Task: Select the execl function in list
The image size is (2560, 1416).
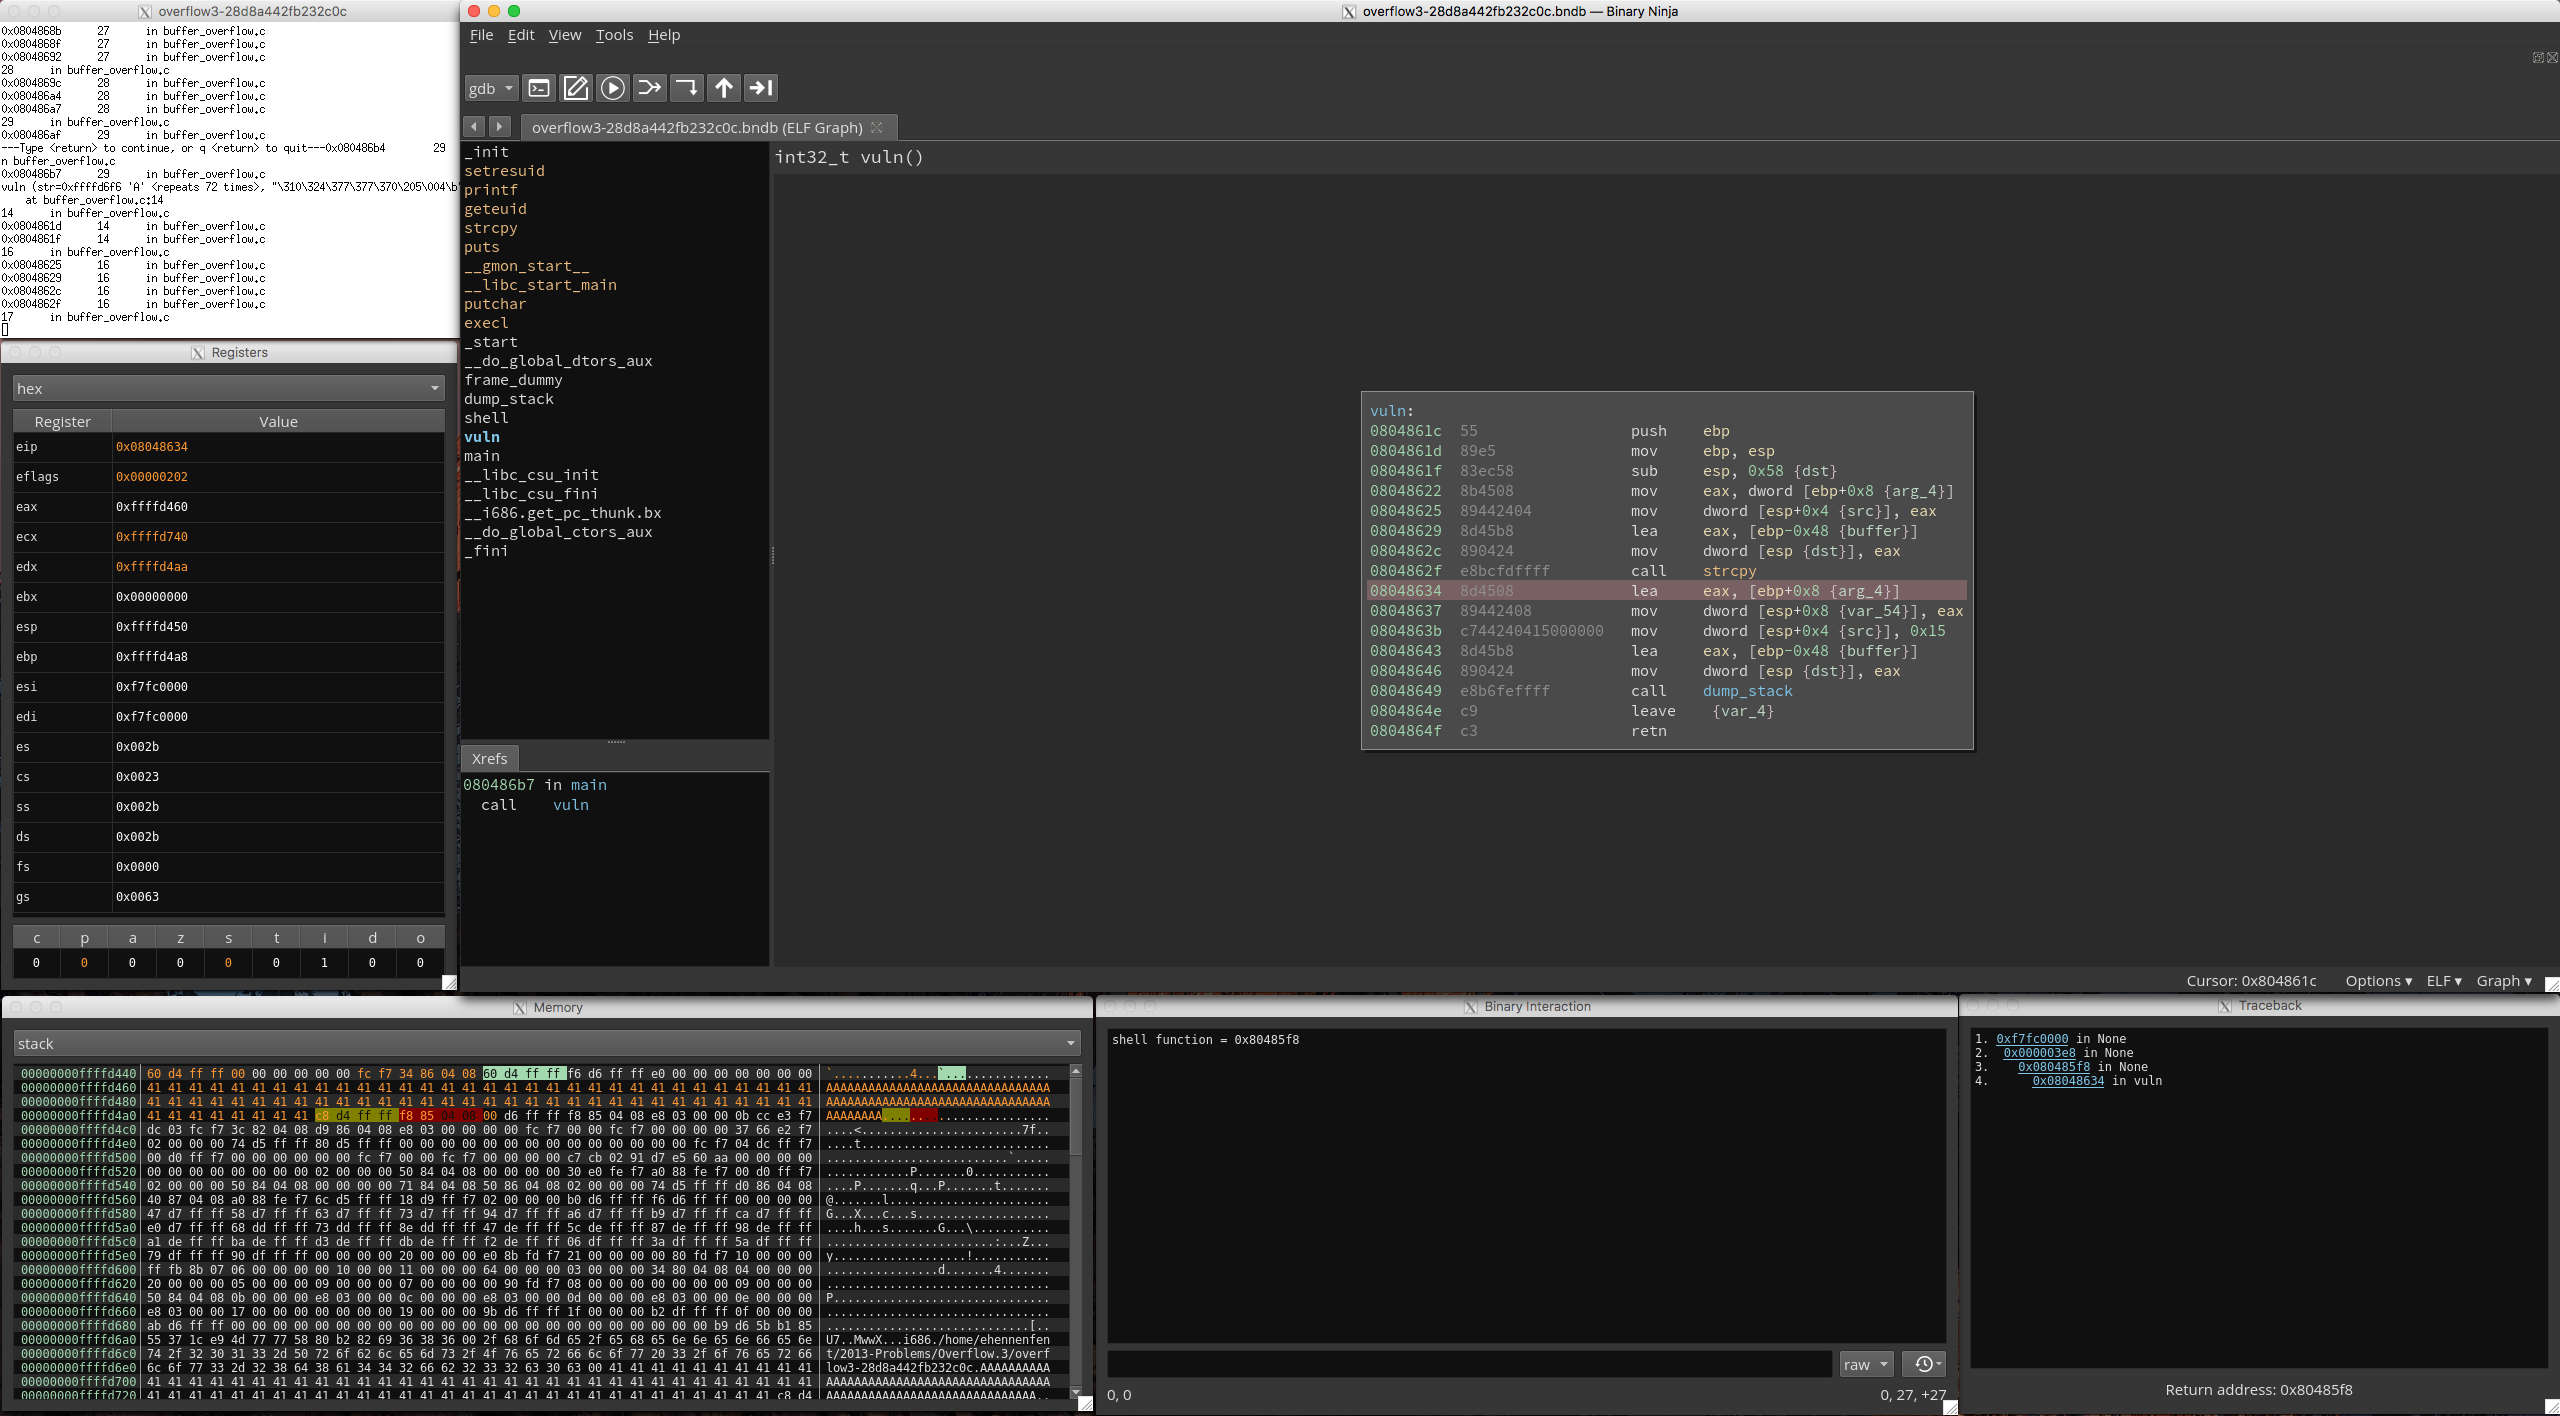Action: click(486, 323)
